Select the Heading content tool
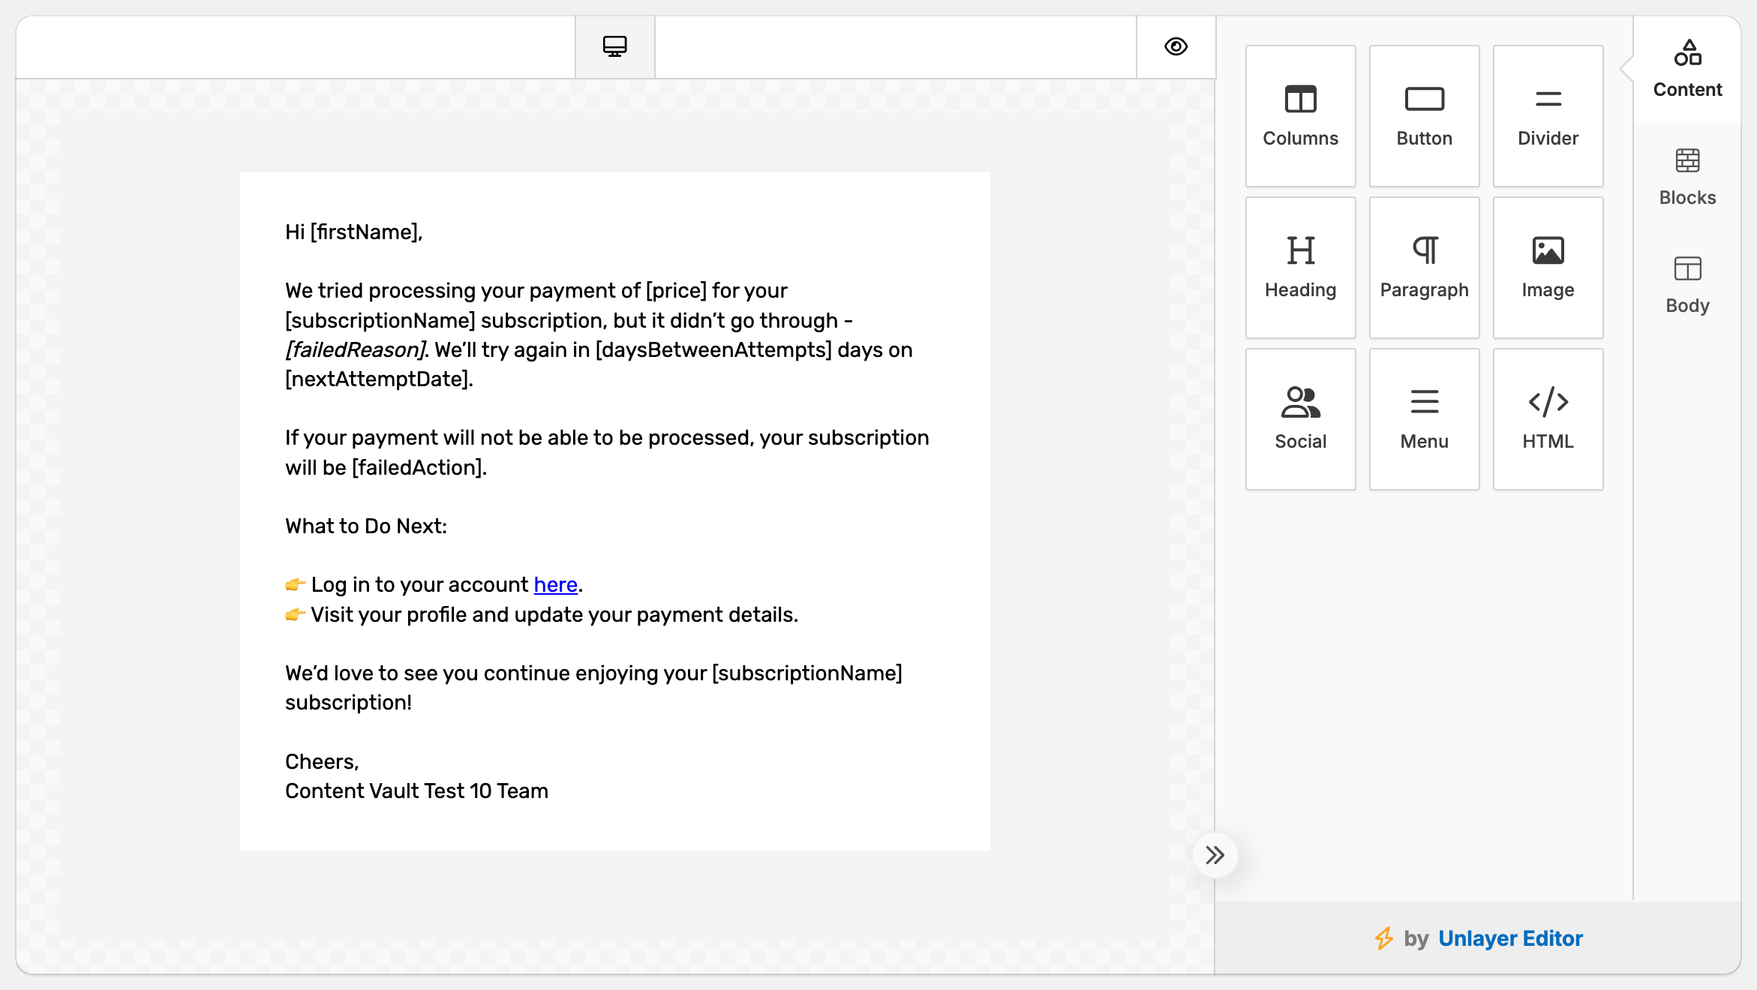Image resolution: width=1757 pixels, height=990 pixels. click(x=1300, y=267)
